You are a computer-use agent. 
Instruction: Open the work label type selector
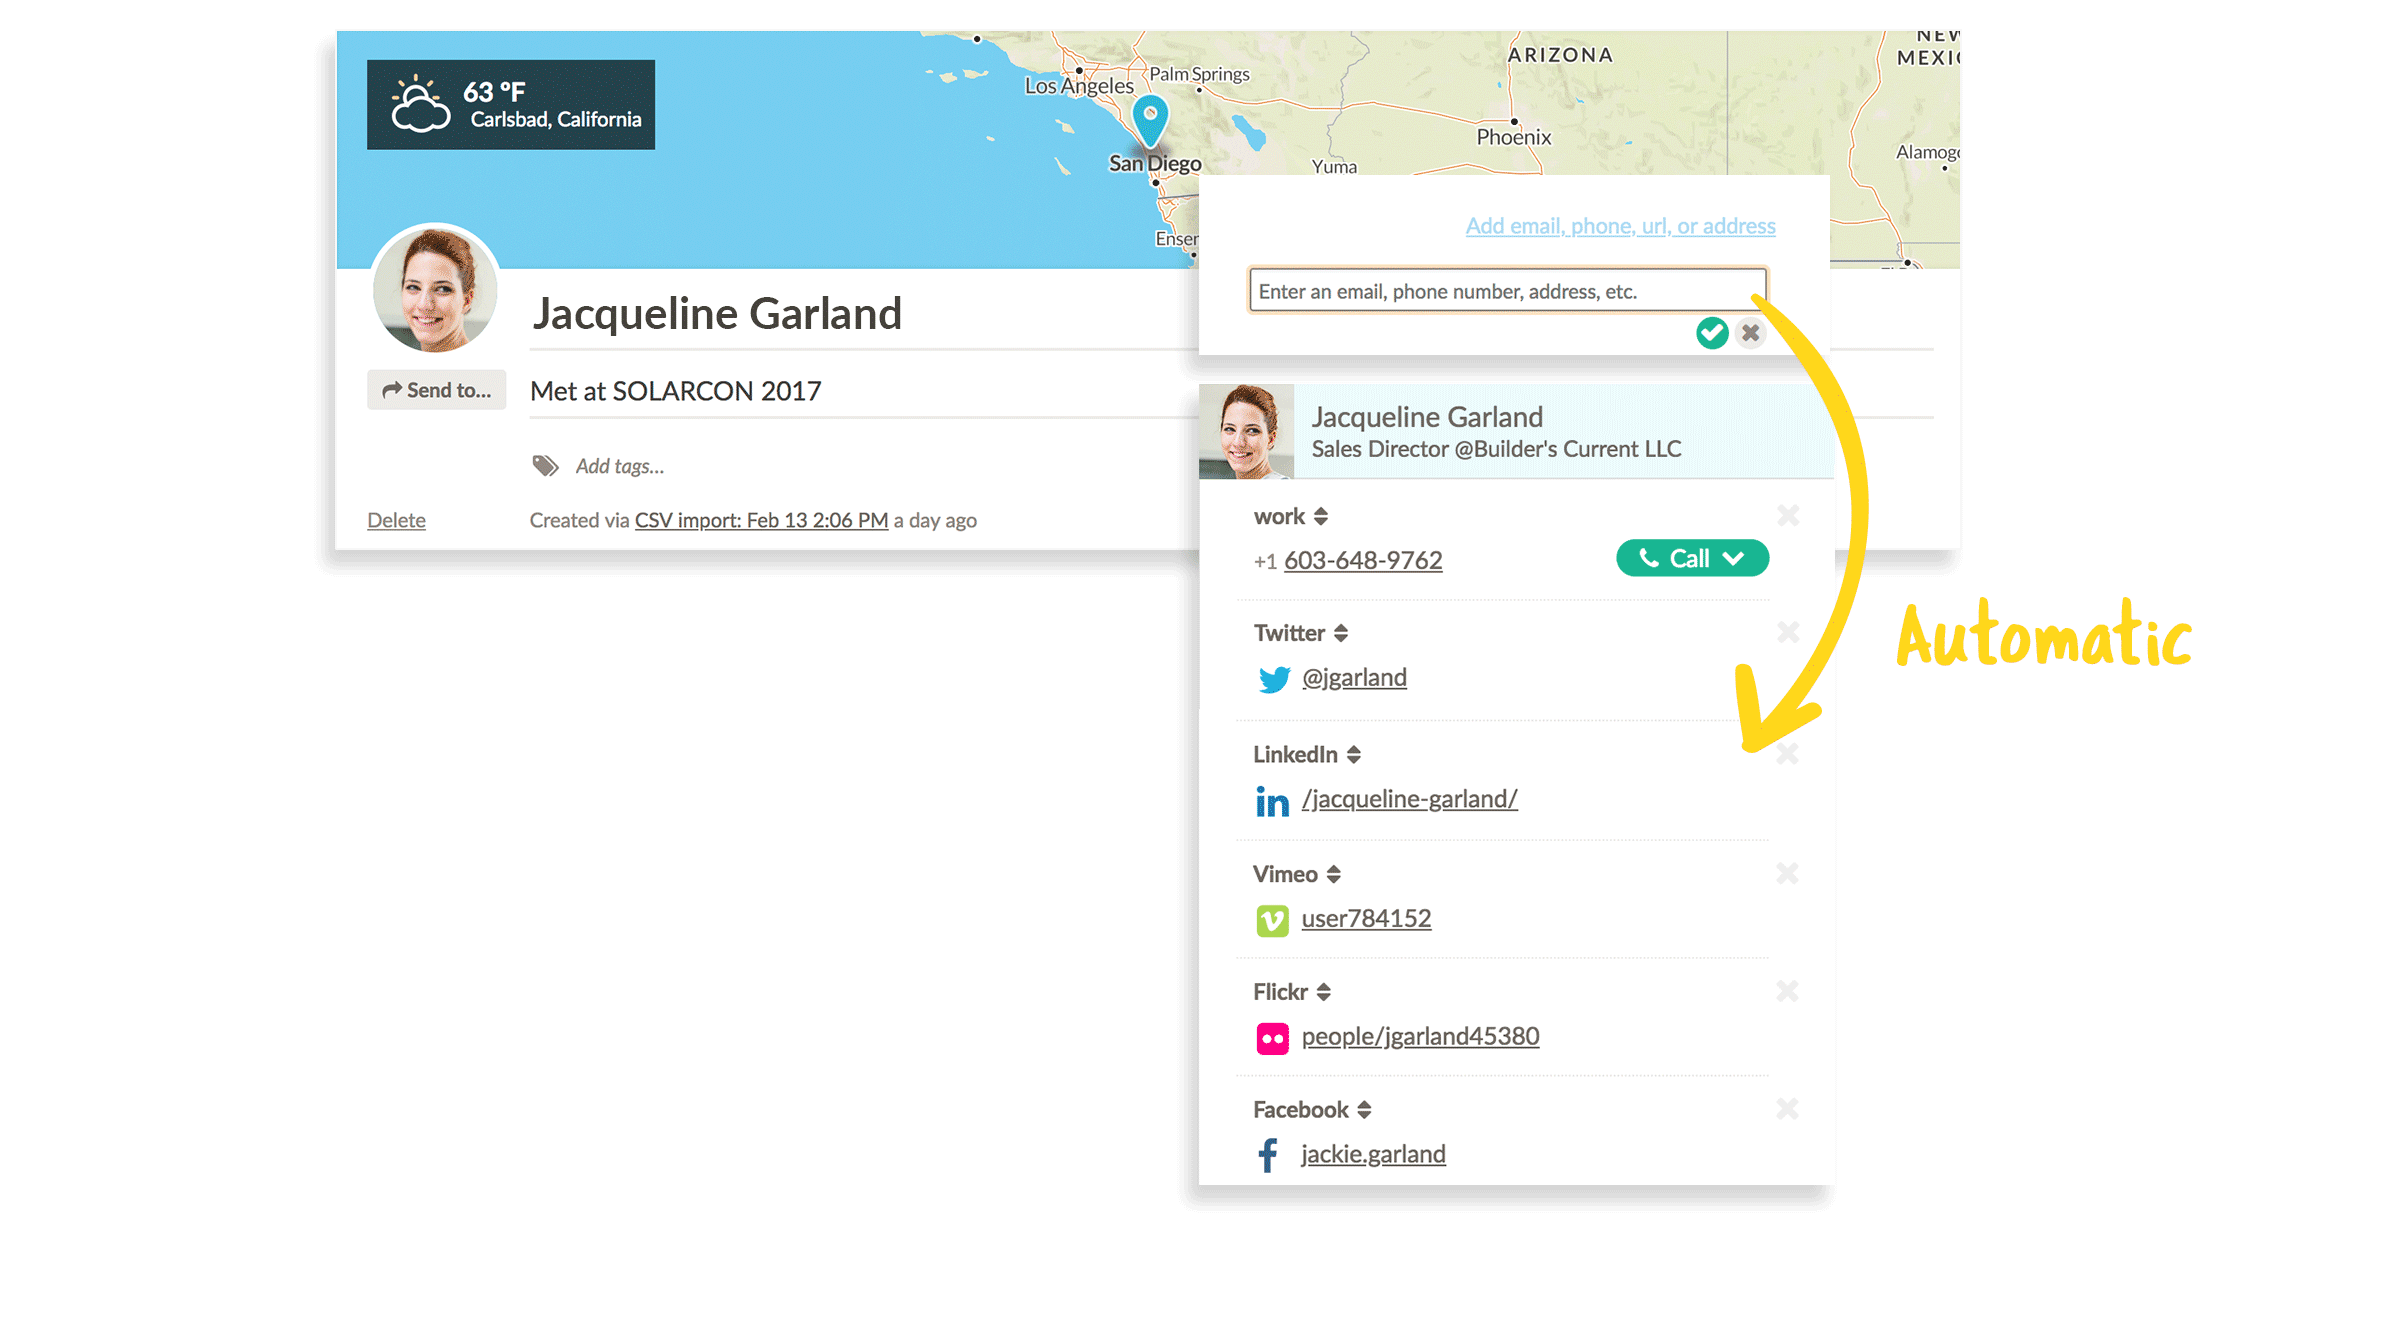(x=1321, y=517)
